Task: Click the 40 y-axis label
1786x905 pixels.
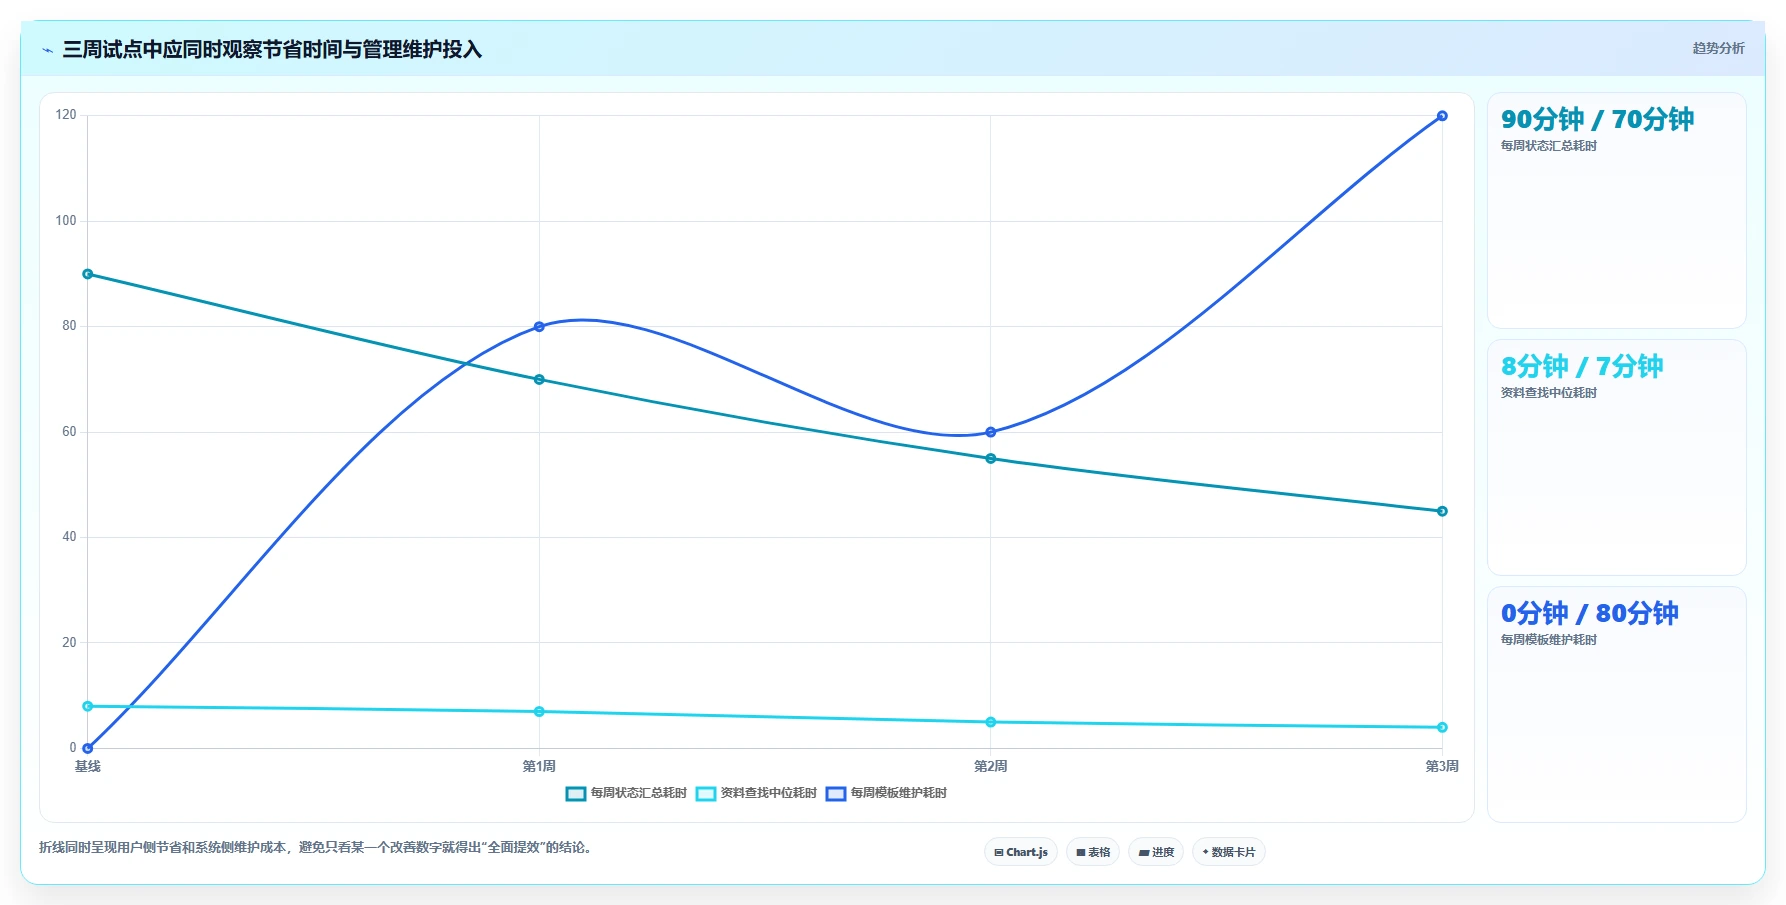Action: (x=69, y=537)
